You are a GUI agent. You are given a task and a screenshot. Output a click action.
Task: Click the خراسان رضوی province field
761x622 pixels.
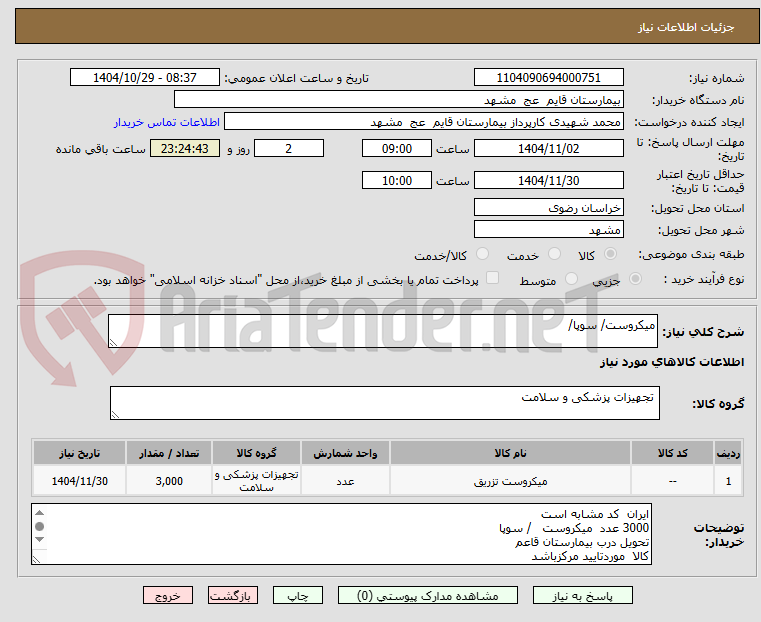pyautogui.click(x=548, y=208)
